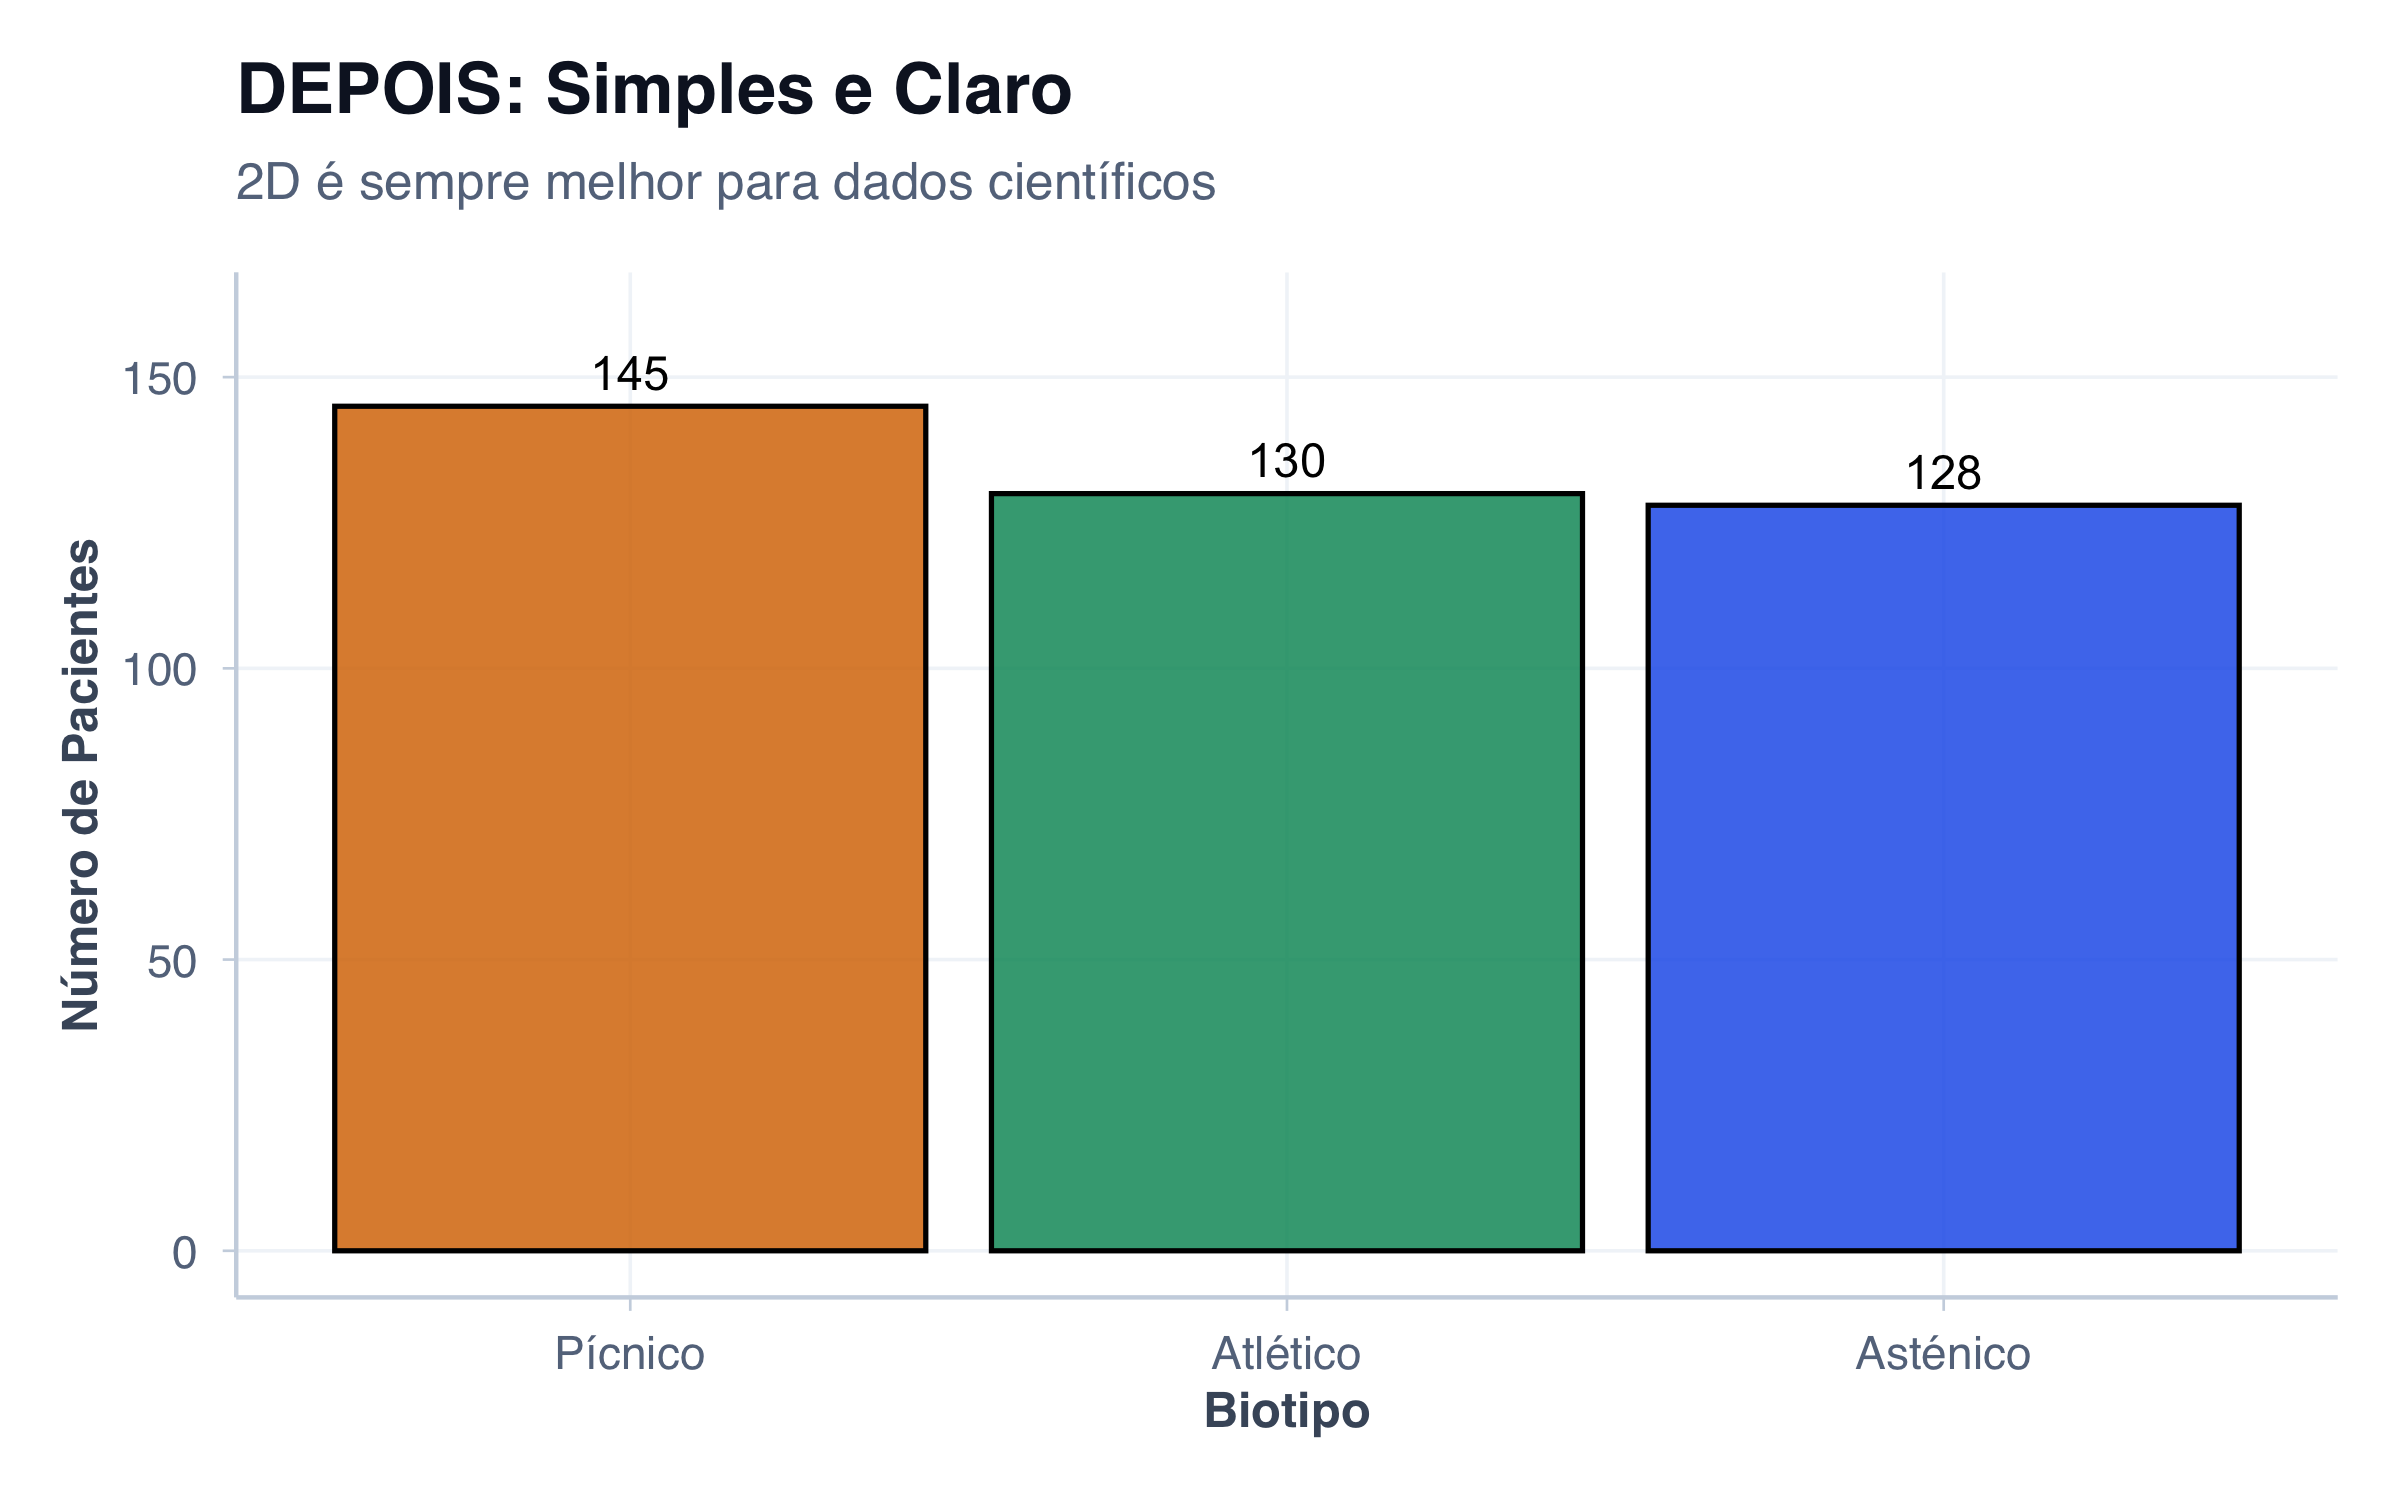The height and width of the screenshot is (1500, 2400).
Task: Select the 130 data label
Action: tap(1286, 462)
